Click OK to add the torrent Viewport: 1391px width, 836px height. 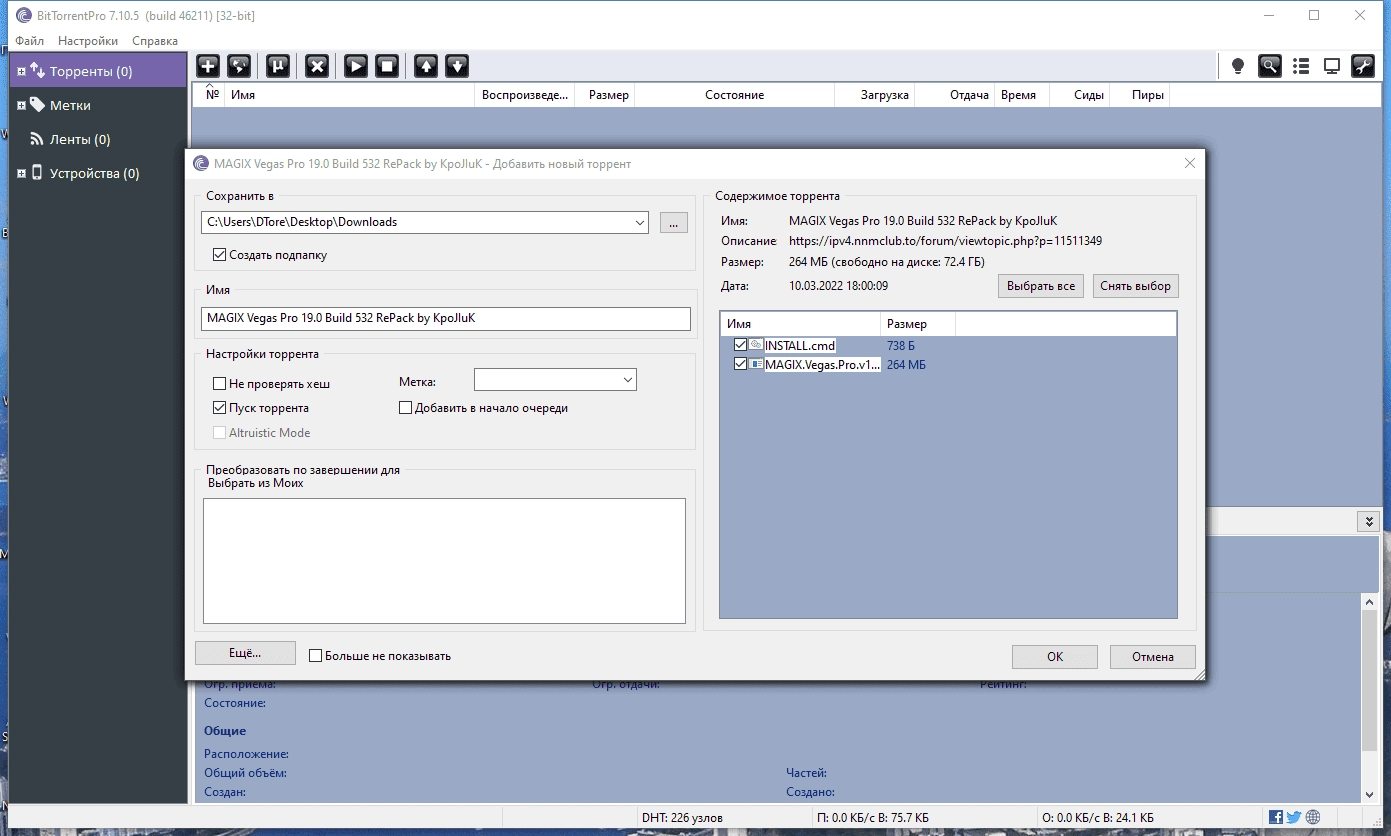pos(1055,657)
